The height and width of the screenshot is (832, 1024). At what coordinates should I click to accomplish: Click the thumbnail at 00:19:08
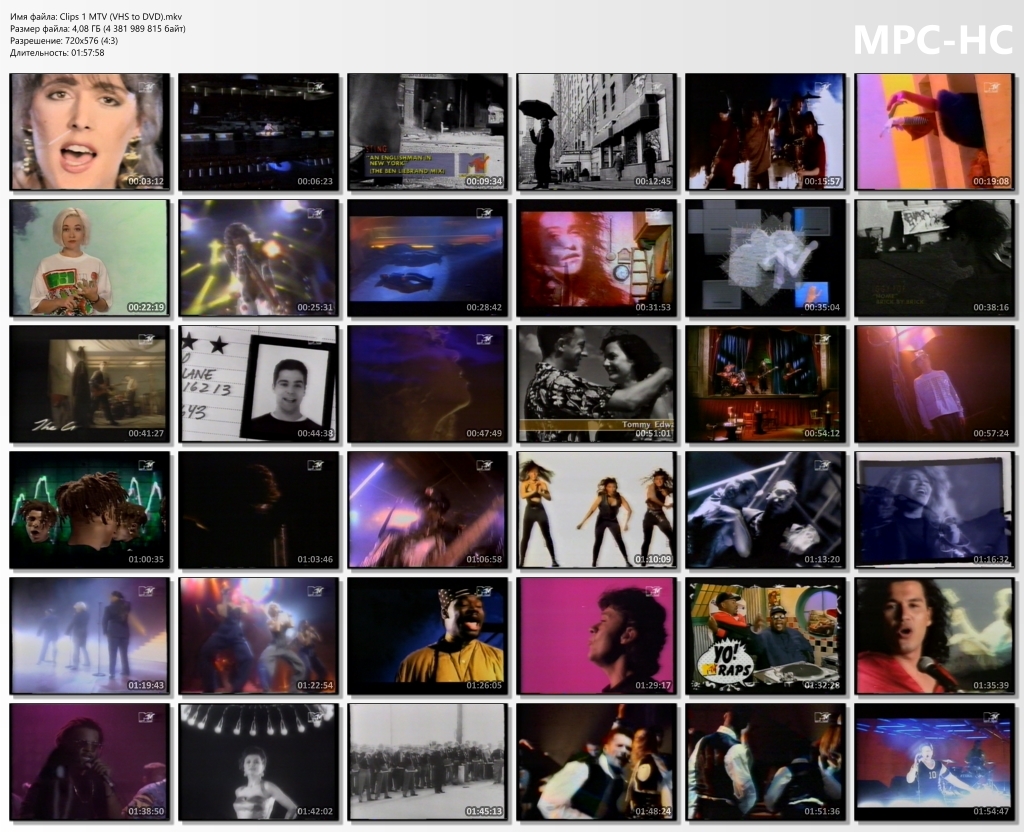coord(935,132)
